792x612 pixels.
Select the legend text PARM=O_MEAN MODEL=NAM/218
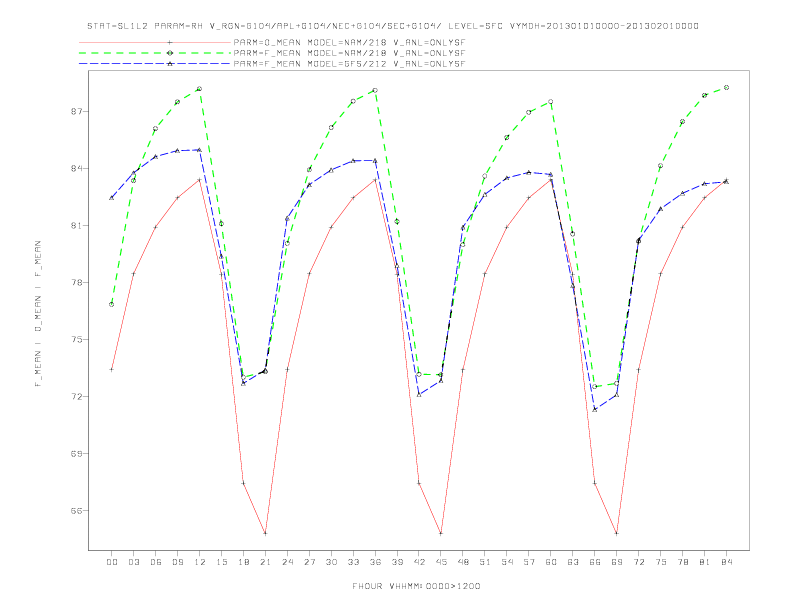(310, 42)
